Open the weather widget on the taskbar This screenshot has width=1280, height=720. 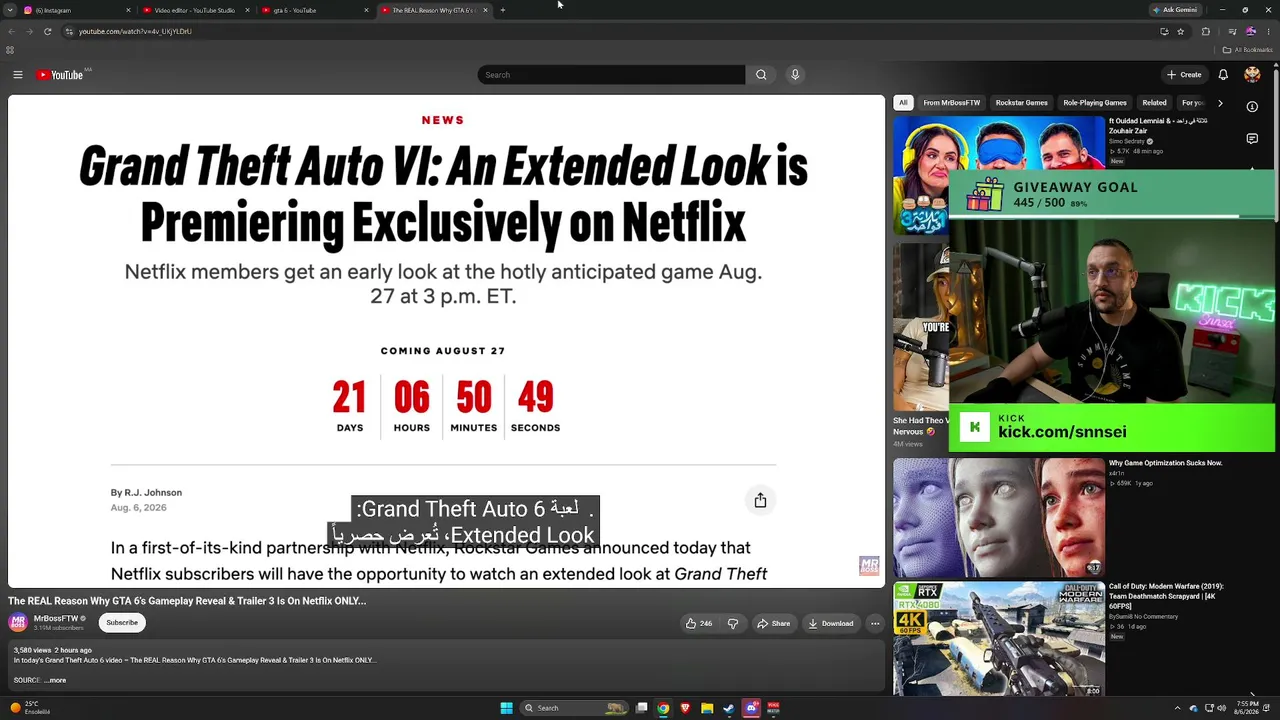click(x=30, y=708)
